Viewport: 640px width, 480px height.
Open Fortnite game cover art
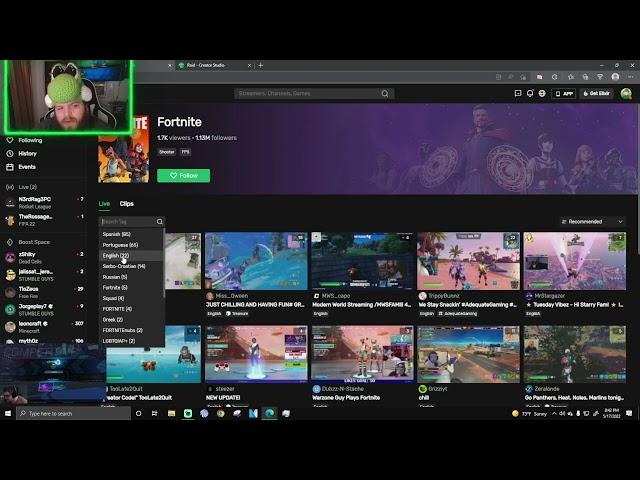pos(124,150)
